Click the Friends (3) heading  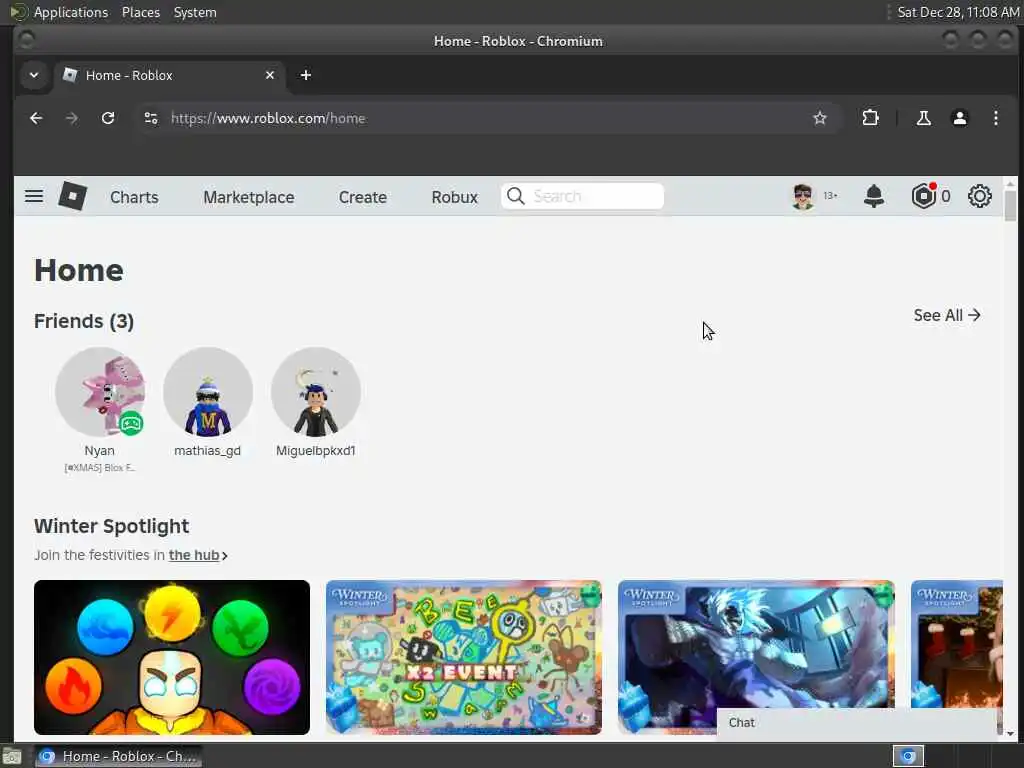(x=84, y=321)
